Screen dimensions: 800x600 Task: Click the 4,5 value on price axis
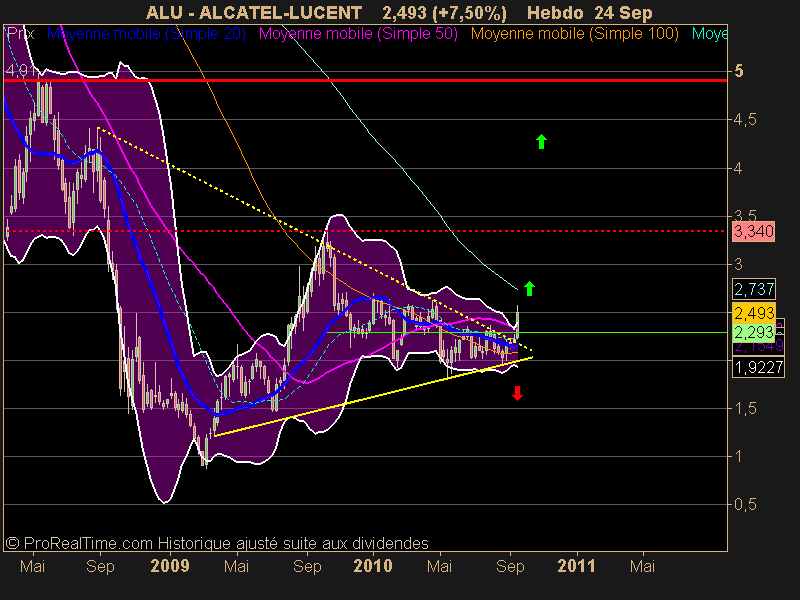click(x=745, y=120)
